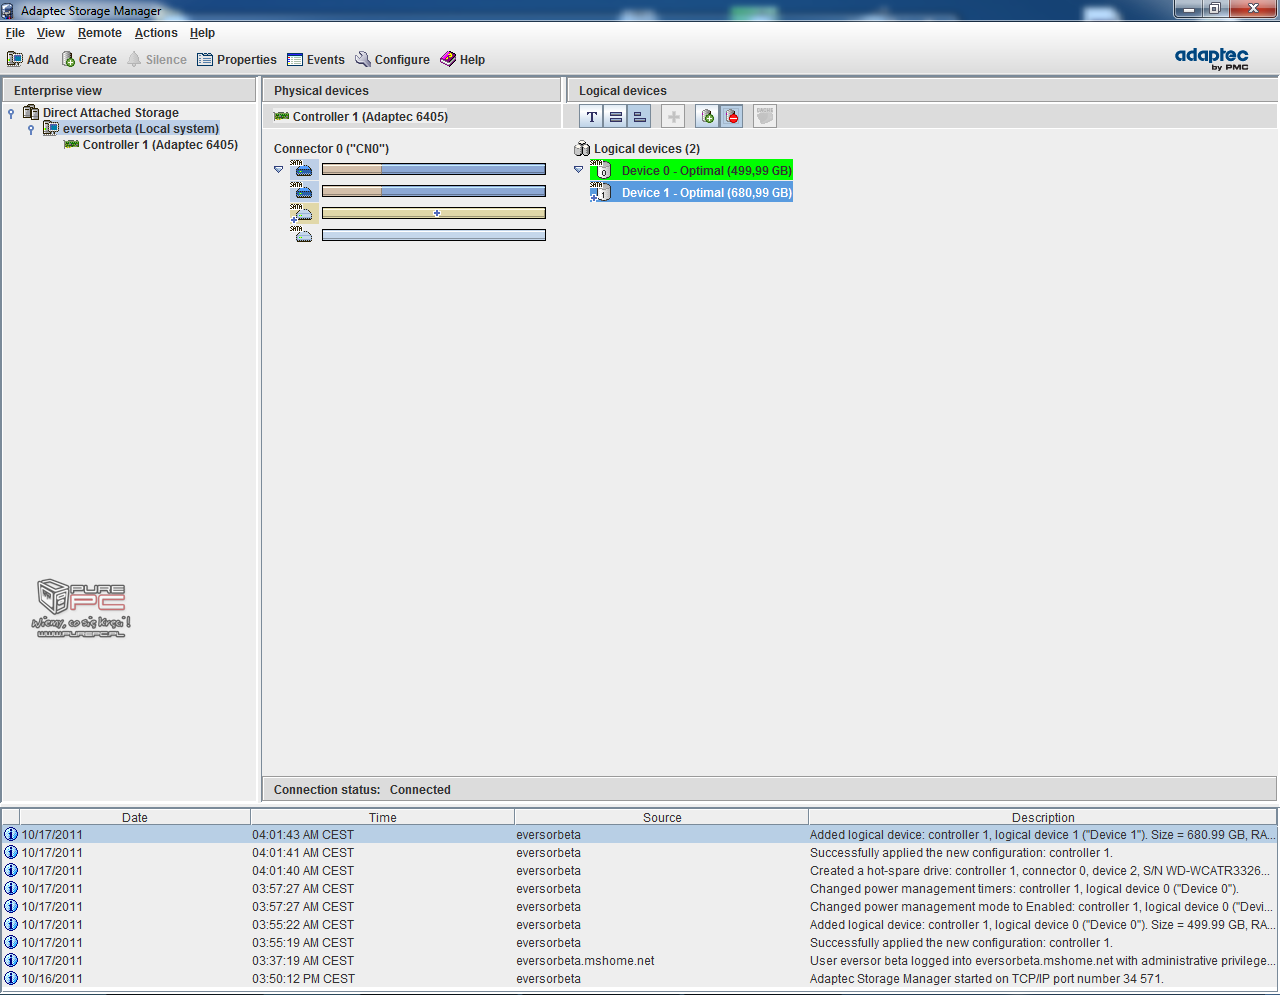Viewport: 1280px width, 995px height.
Task: Click the Add toolbar button
Action: 28,60
